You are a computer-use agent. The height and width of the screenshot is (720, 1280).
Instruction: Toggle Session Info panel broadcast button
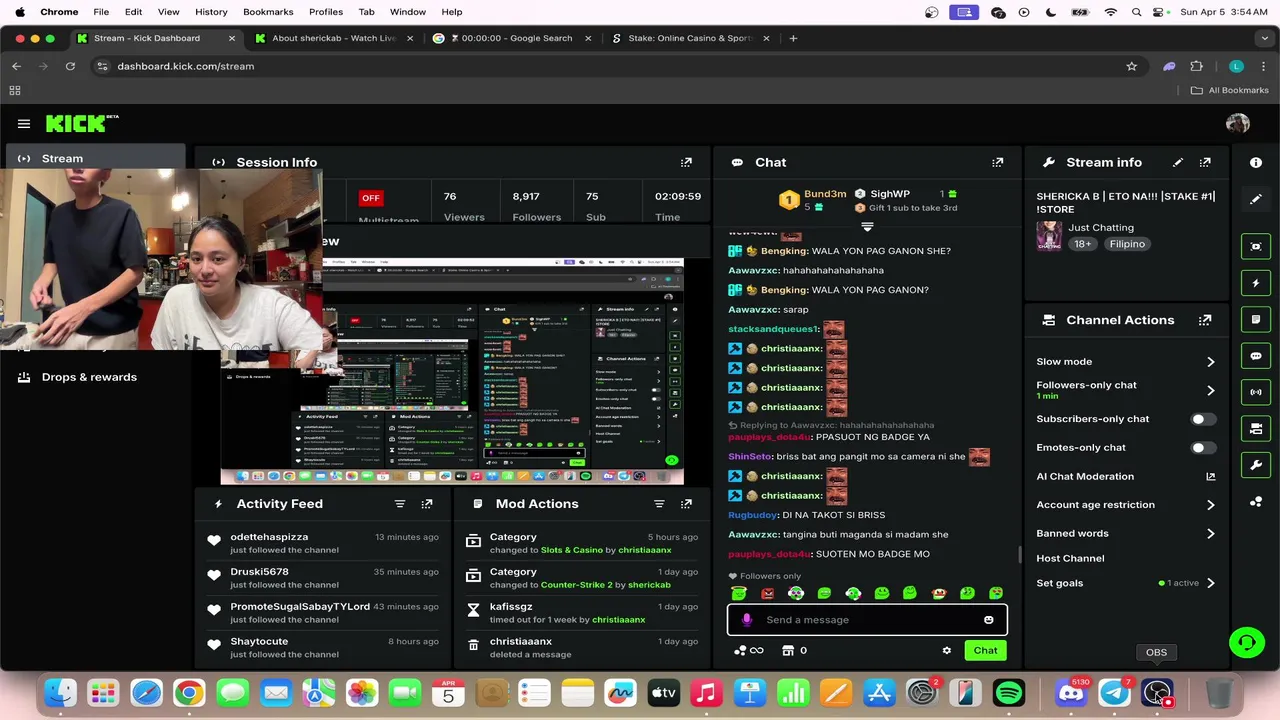click(x=1256, y=392)
